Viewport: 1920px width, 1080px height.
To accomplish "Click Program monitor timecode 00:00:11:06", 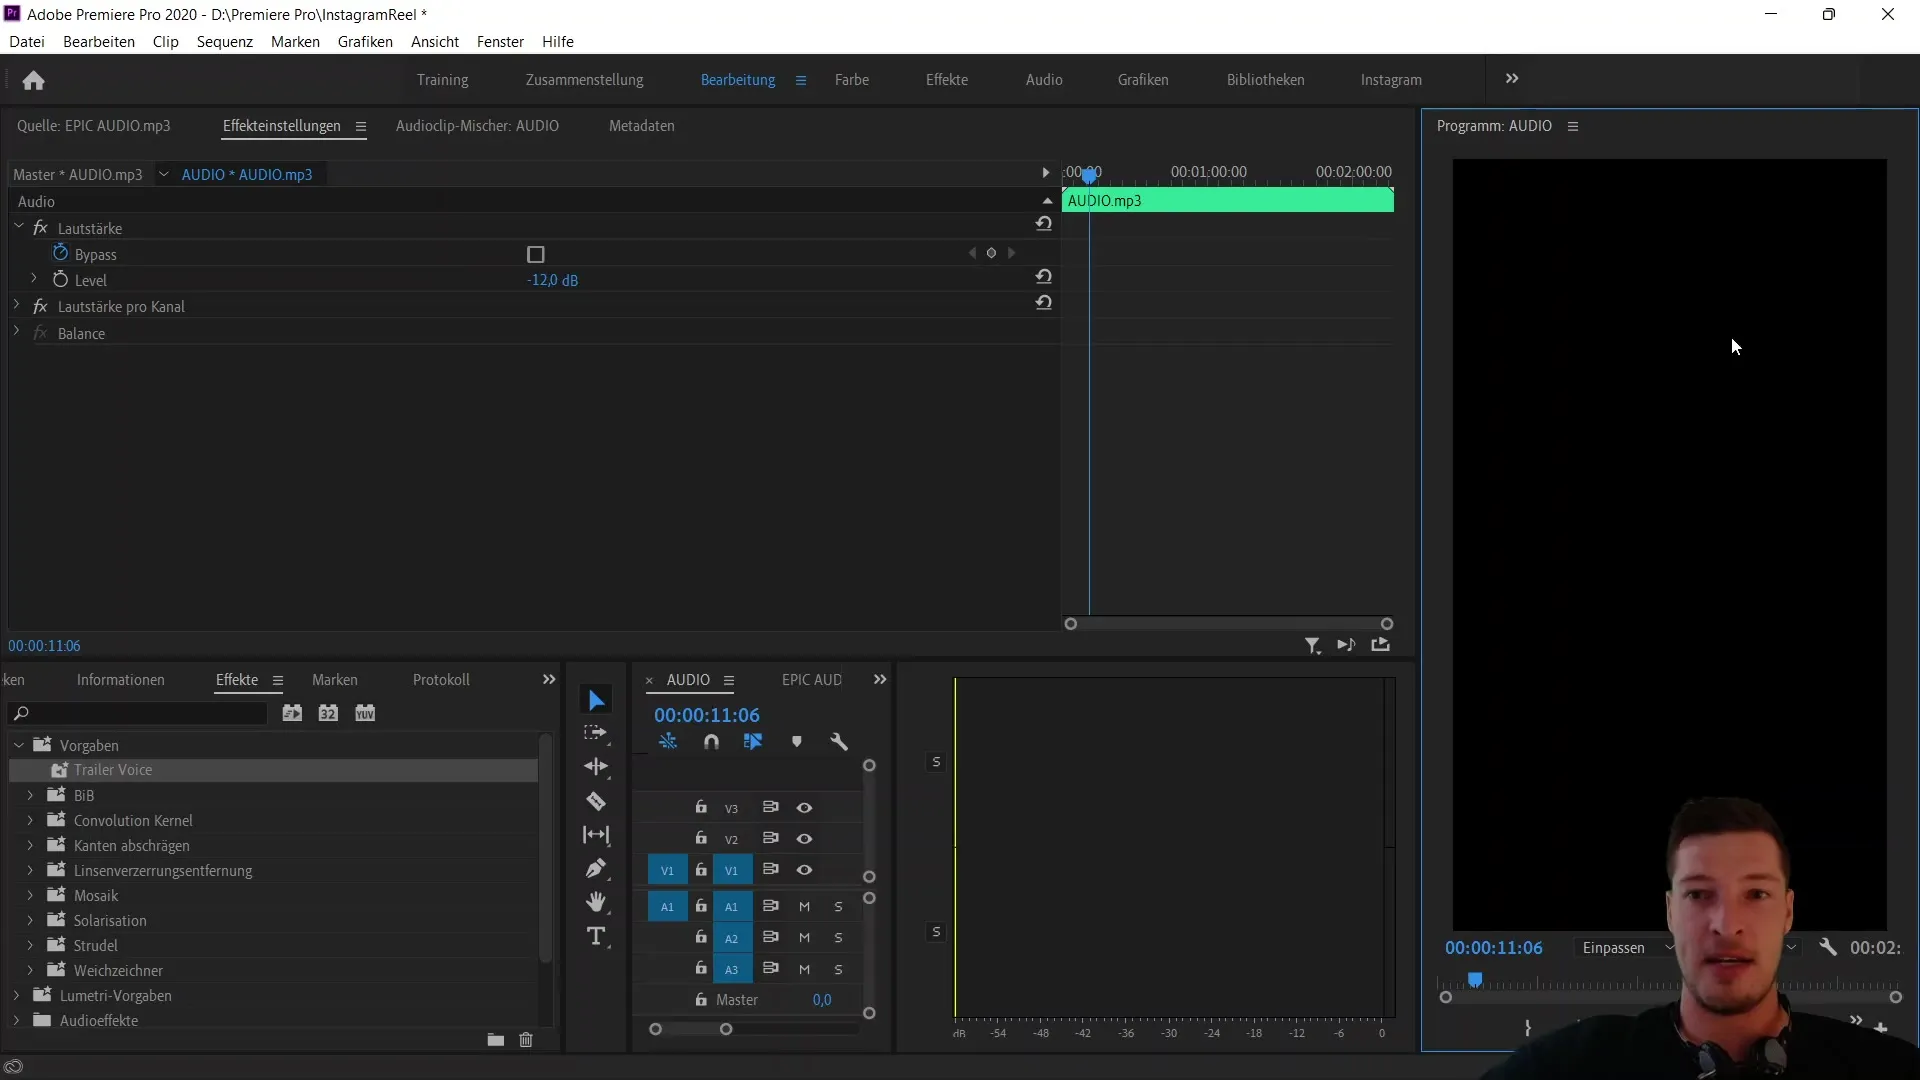I will point(1494,948).
